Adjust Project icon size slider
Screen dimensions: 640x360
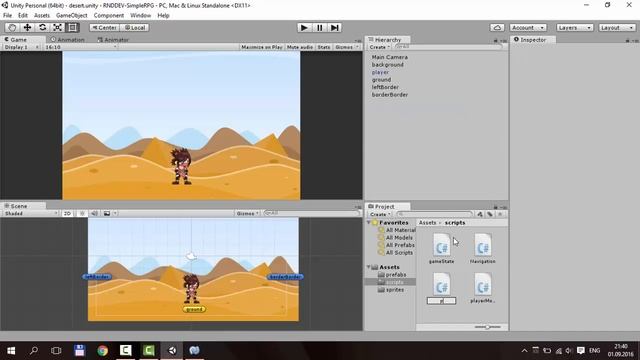487,327
